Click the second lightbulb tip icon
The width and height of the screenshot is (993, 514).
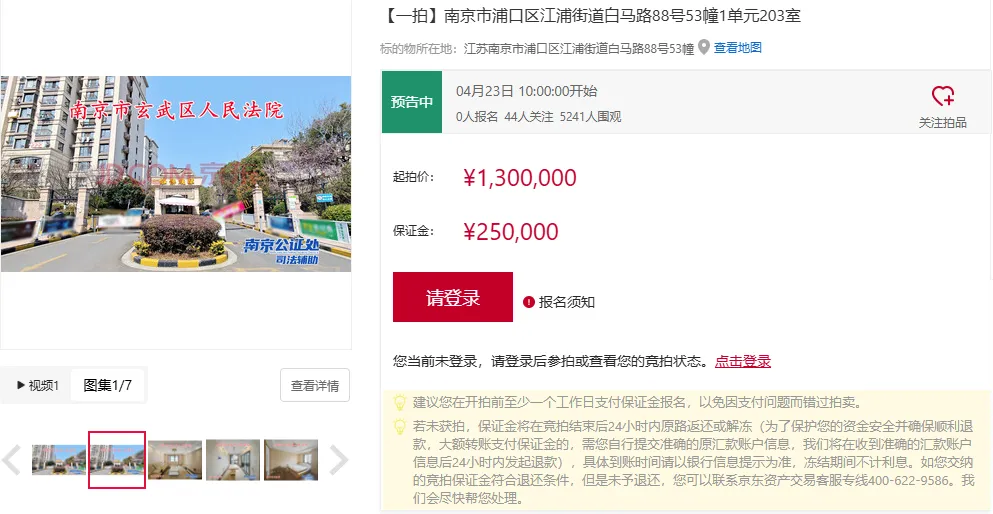(400, 426)
